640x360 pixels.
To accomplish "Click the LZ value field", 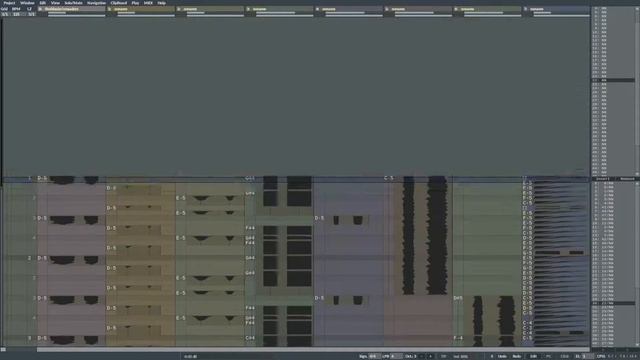I will click(x=31, y=14).
